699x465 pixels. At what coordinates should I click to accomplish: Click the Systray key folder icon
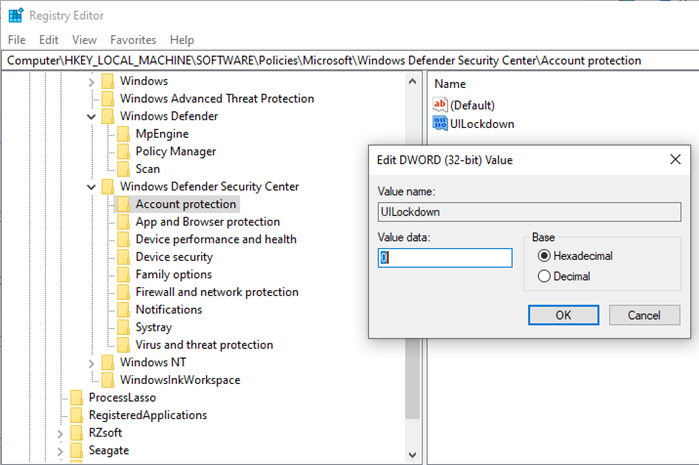point(123,327)
